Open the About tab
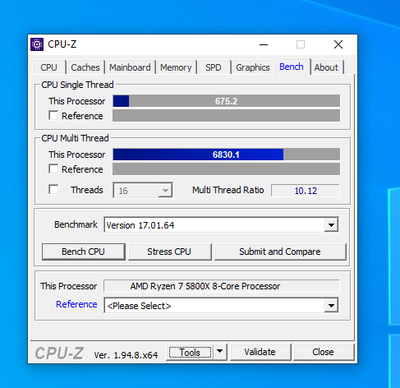This screenshot has width=400, height=388. pos(326,67)
